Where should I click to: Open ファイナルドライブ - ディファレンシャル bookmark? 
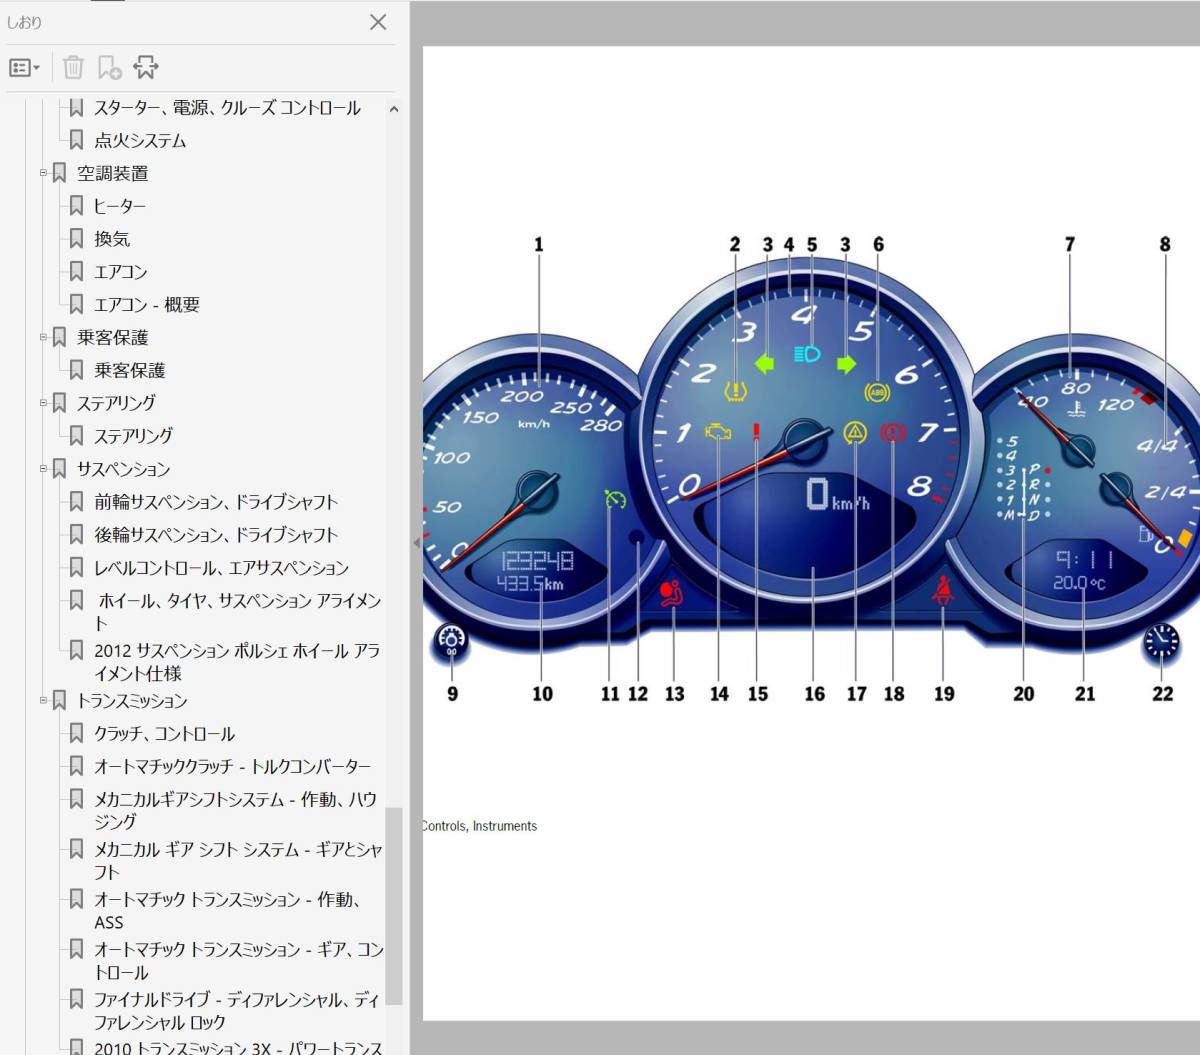point(237,1010)
